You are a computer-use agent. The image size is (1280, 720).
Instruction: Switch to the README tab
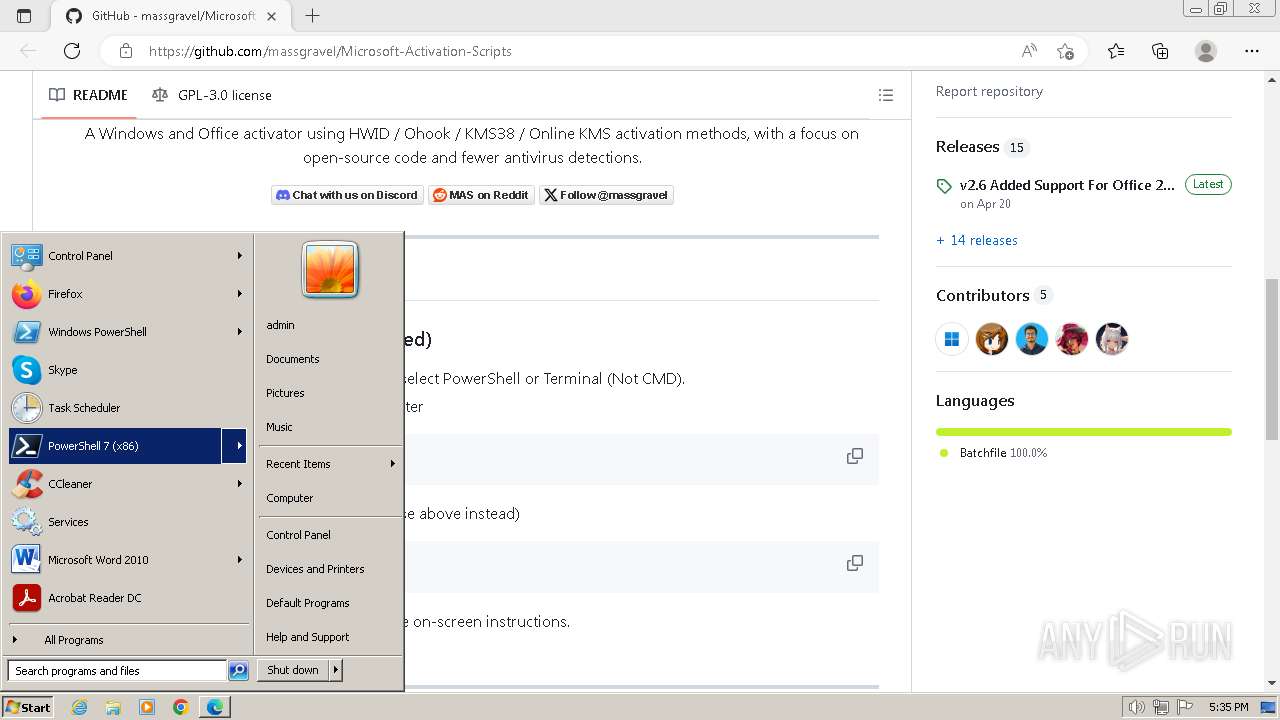[x=88, y=95]
